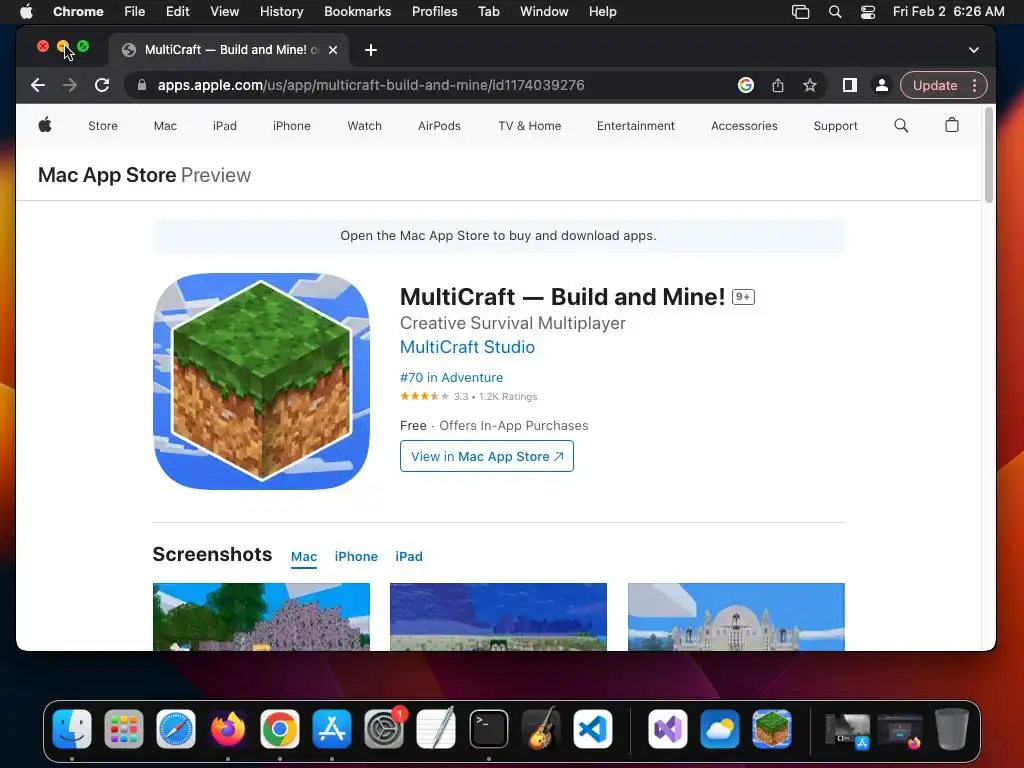The image size is (1024, 768).
Task: Open the Accessories navigation item
Action: pos(744,125)
